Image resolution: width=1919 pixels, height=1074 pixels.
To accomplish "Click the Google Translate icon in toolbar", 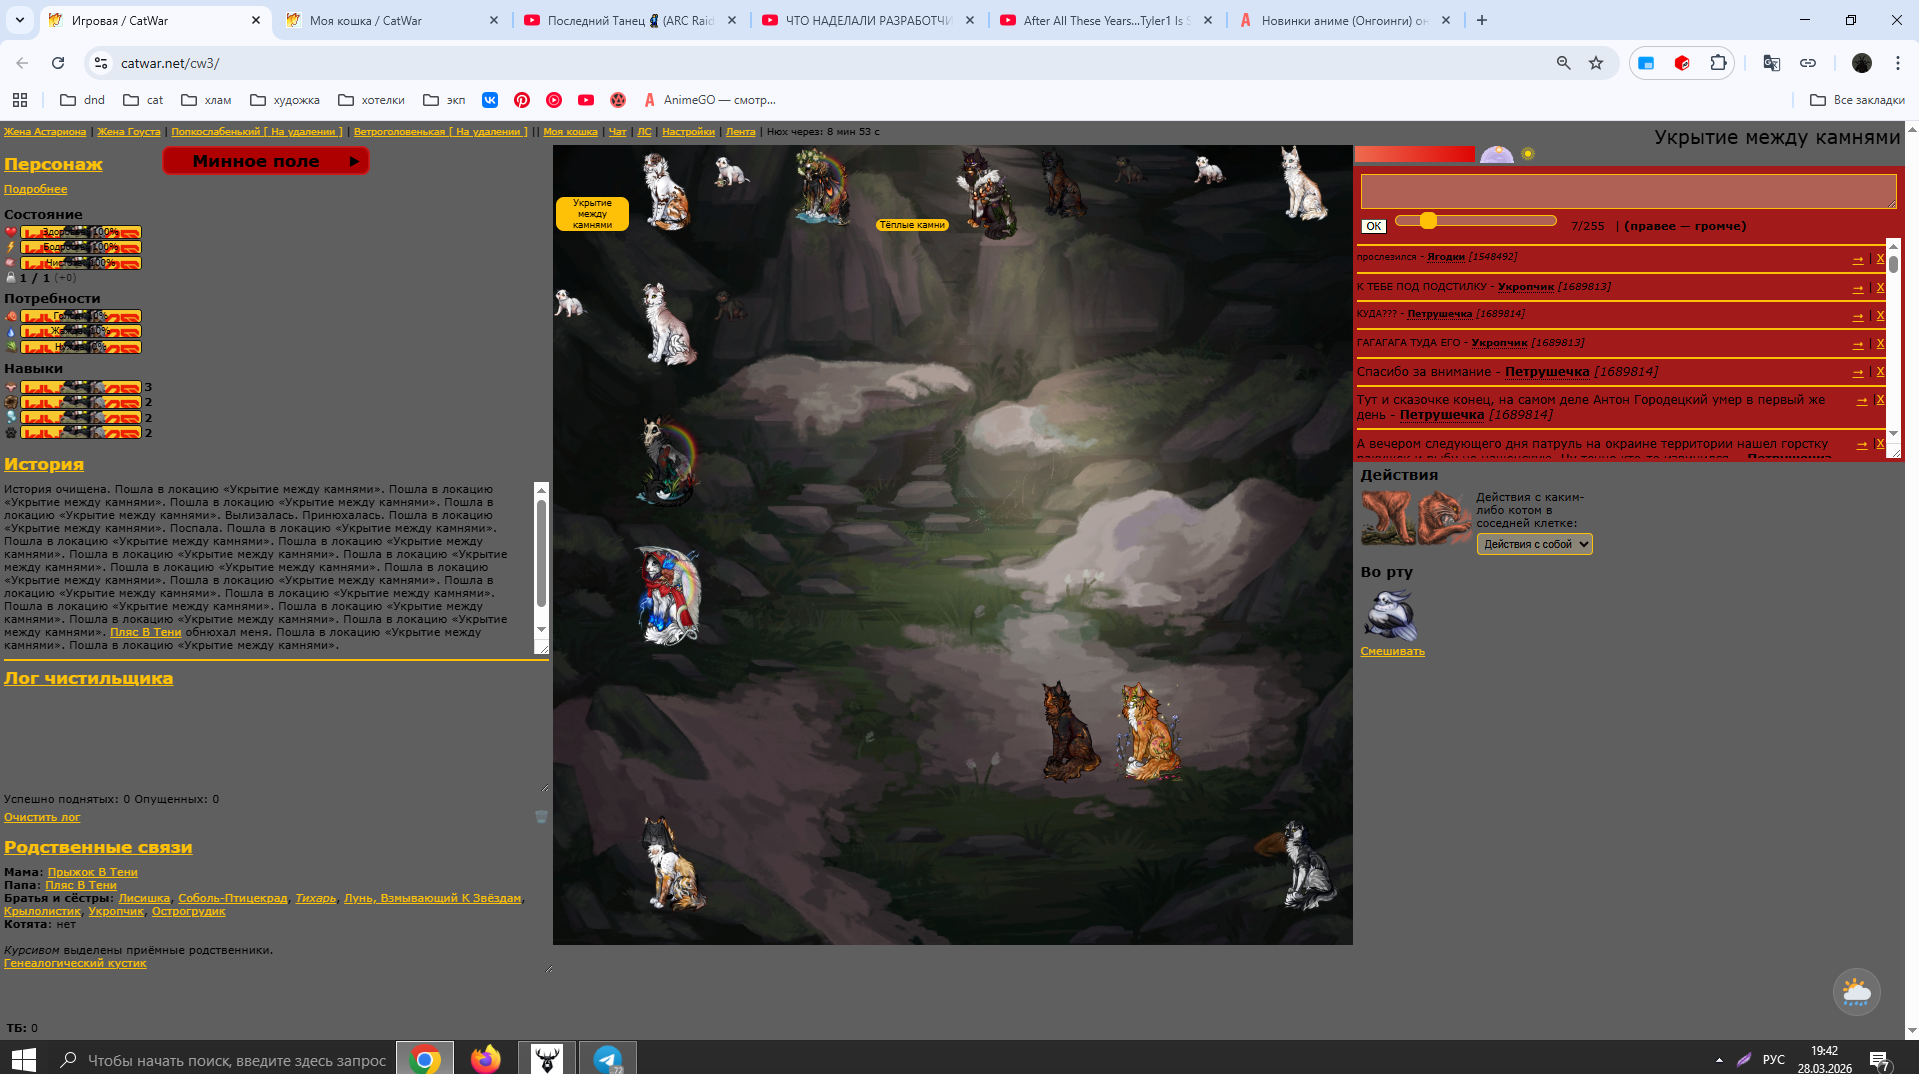I will tap(1772, 63).
